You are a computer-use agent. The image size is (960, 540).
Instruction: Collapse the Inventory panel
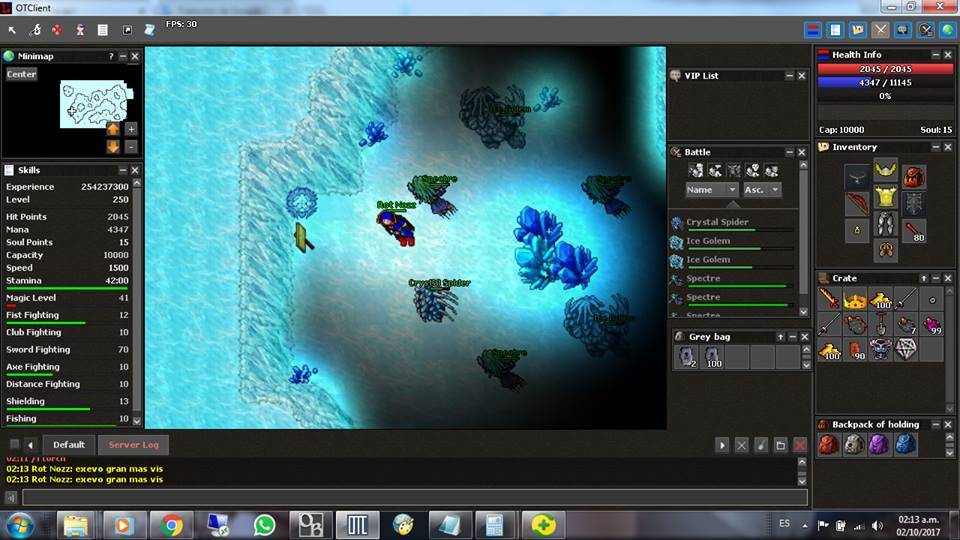[x=936, y=148]
